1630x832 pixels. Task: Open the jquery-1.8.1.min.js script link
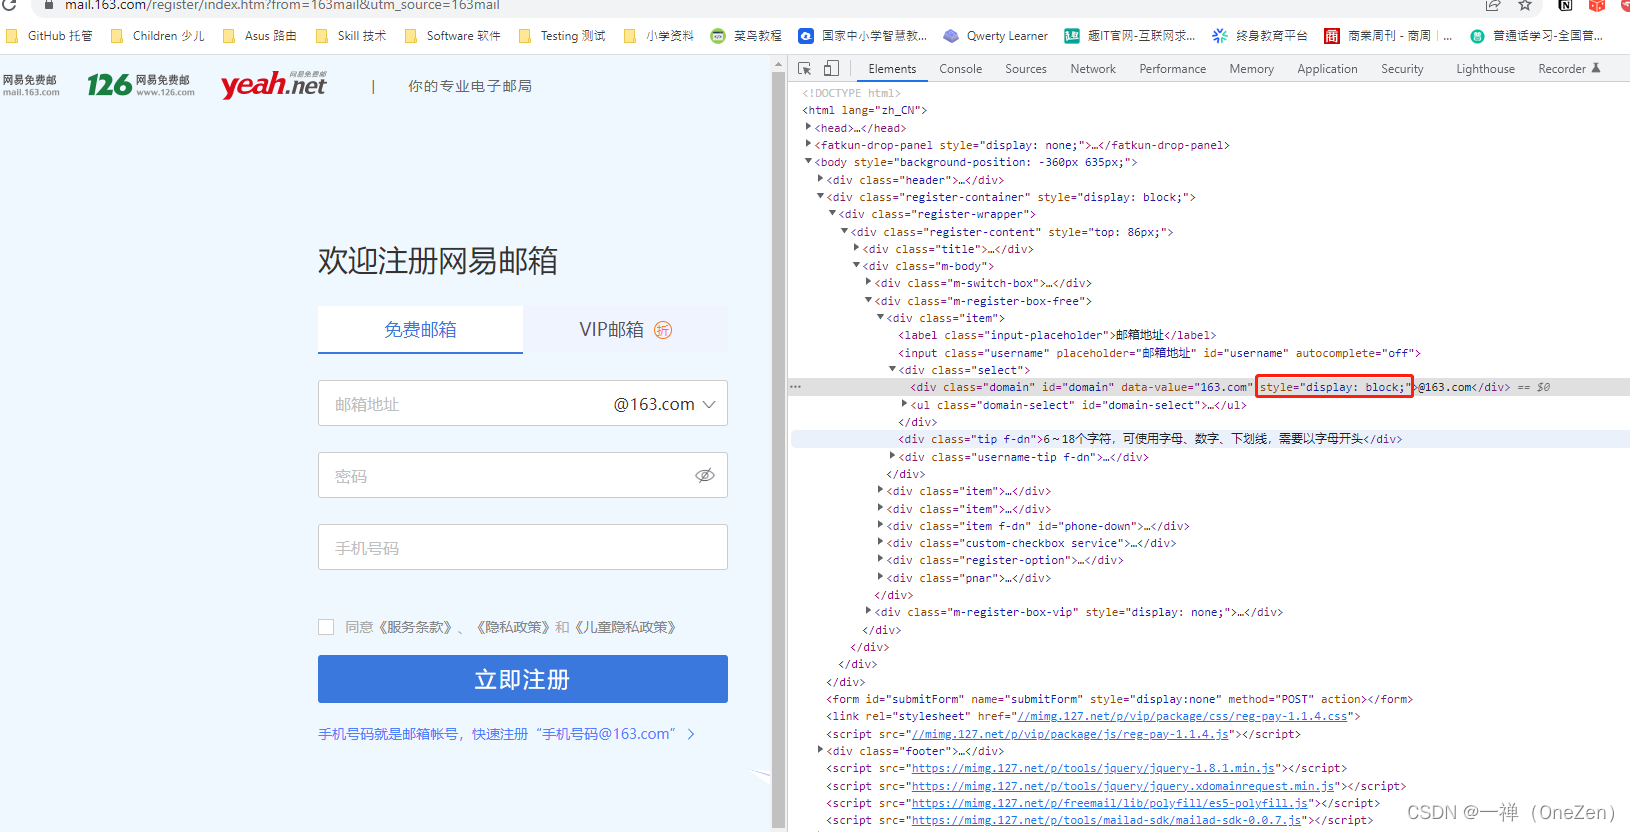(1093, 768)
